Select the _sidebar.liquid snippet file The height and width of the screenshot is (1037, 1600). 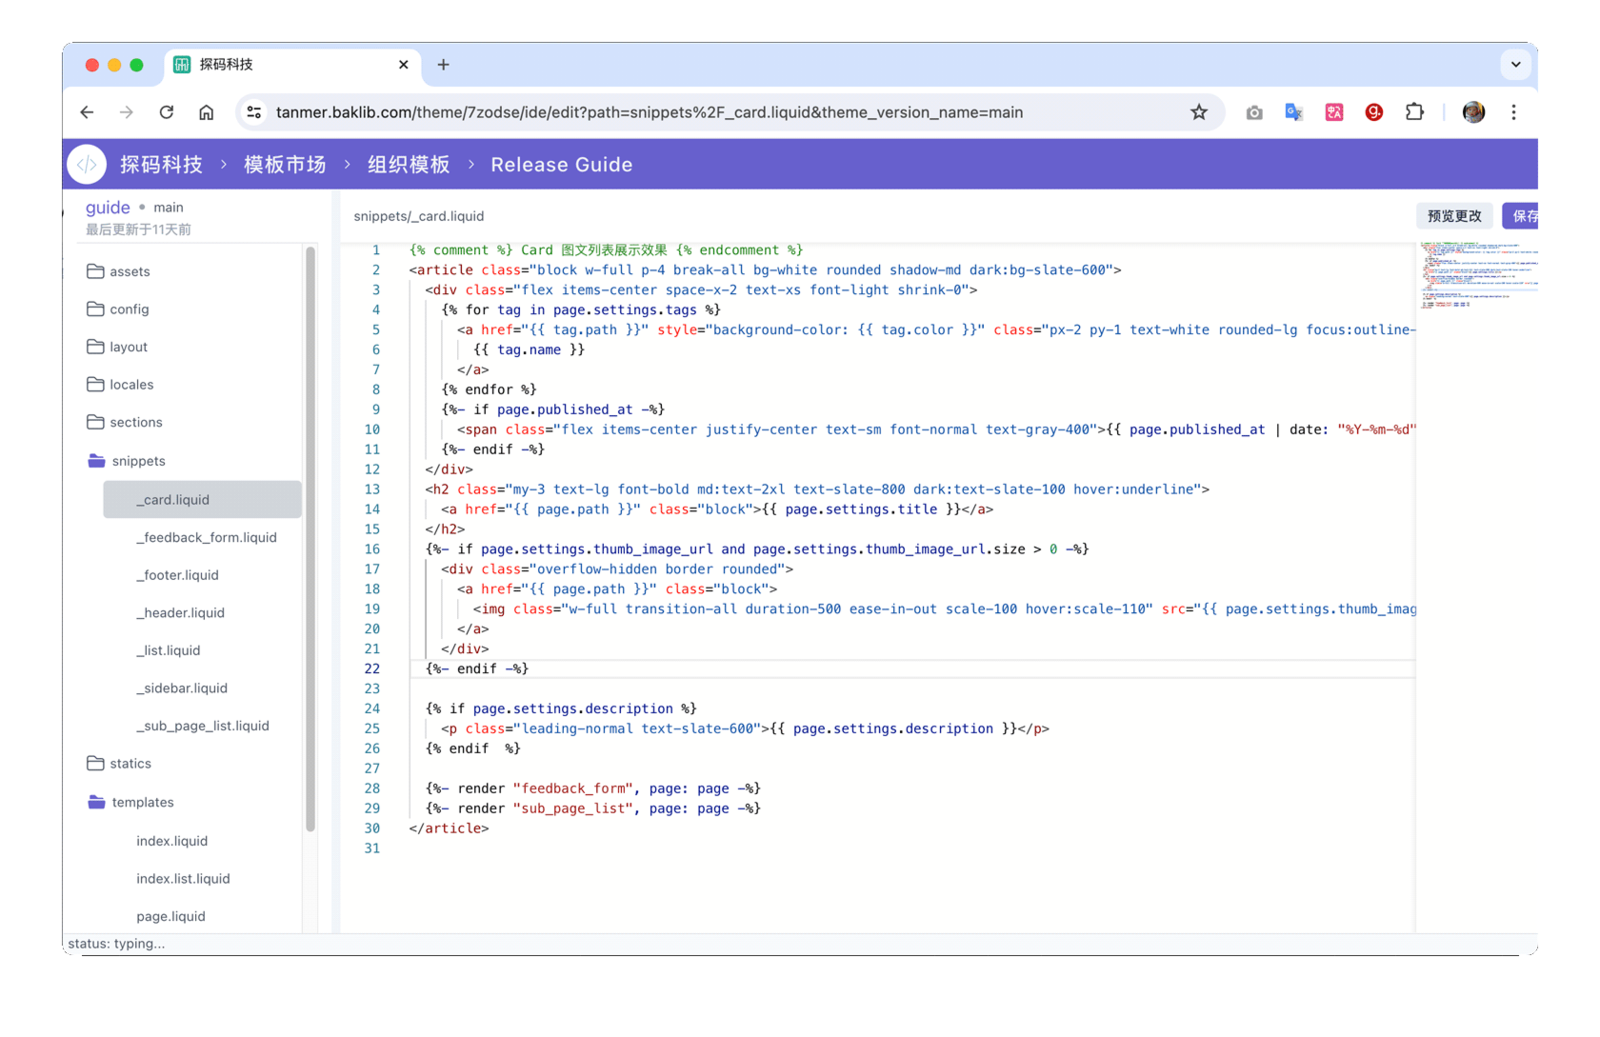click(182, 688)
